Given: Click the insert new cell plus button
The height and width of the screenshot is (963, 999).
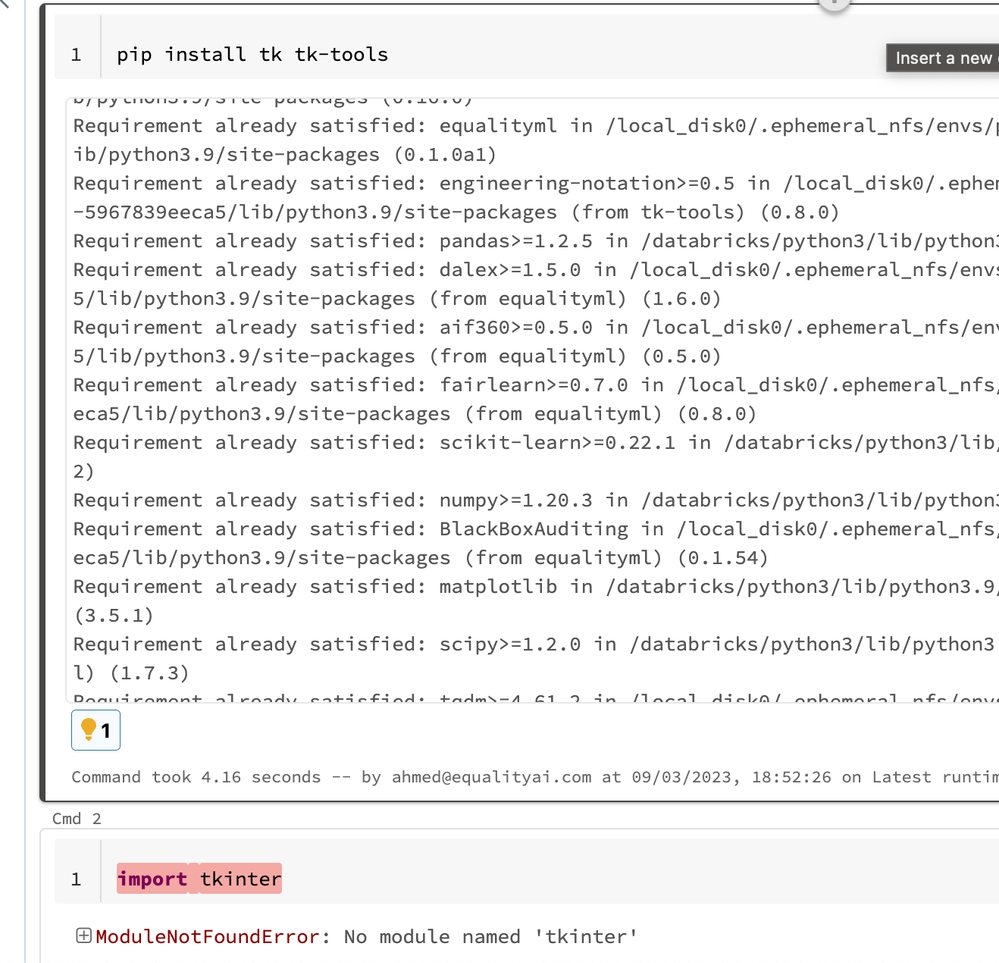Looking at the screenshot, I should 834,3.
